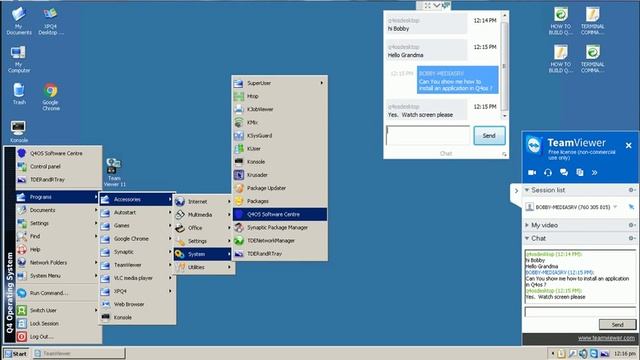Viewport: 640px width, 360px height.
Task: Click the taskbar clock
Action: (624, 353)
